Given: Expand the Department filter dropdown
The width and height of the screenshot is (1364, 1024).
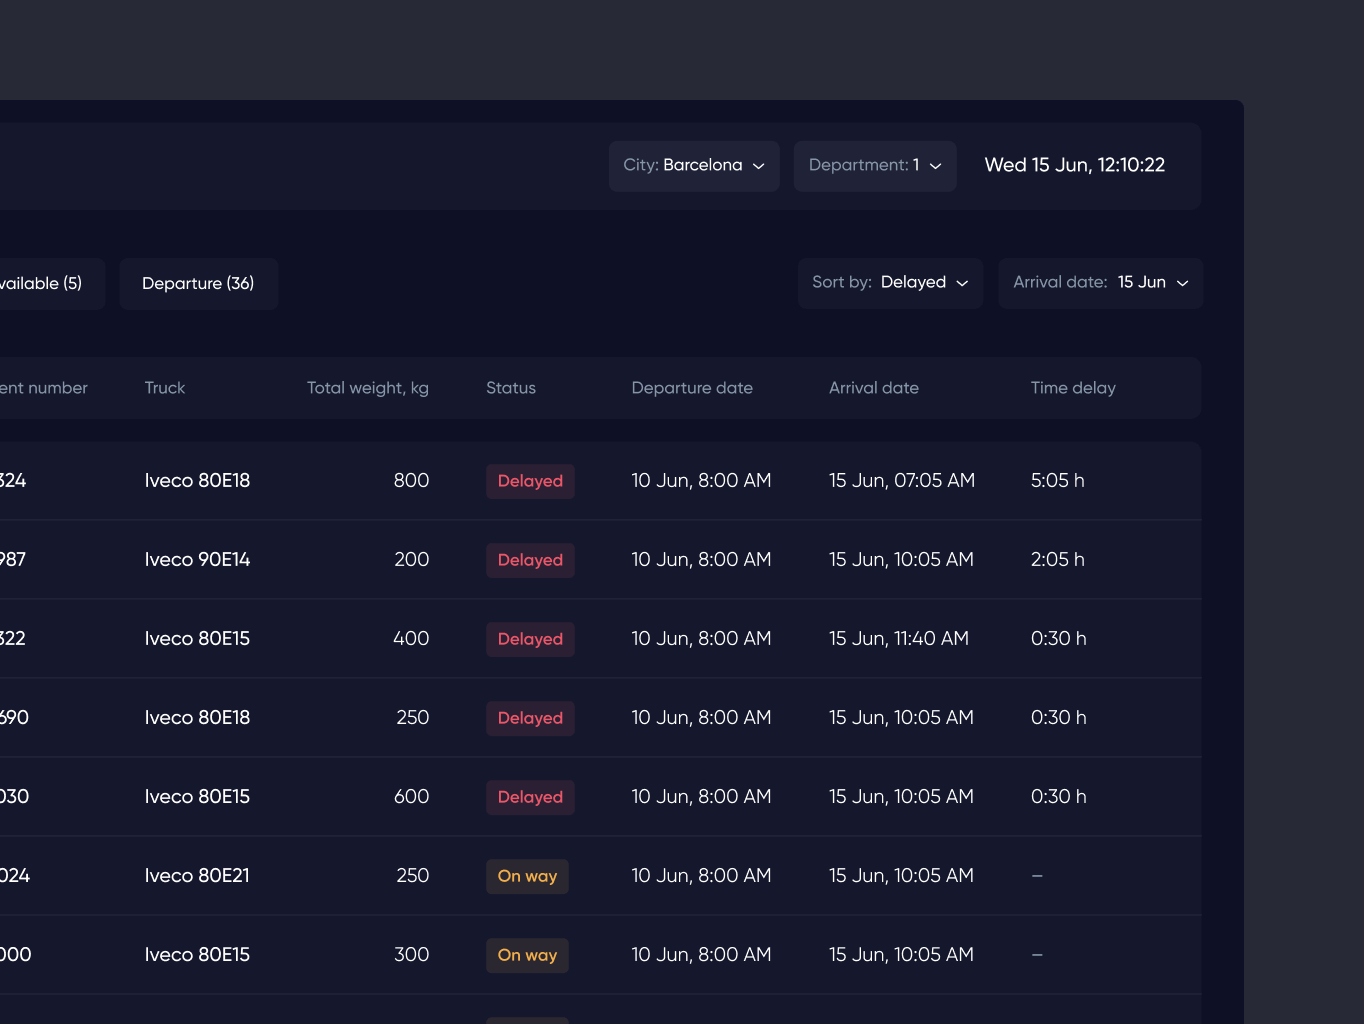Looking at the screenshot, I should click(x=874, y=165).
